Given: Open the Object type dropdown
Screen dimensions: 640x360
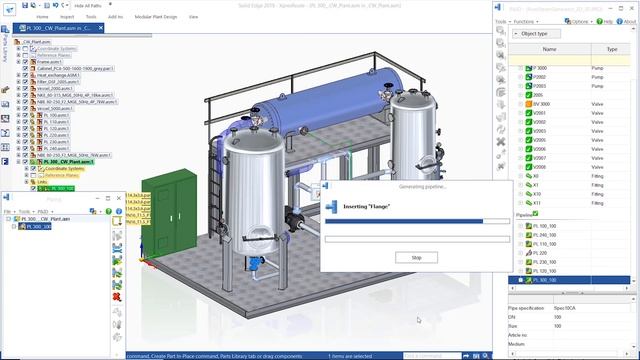Looking at the screenshot, I should coord(536,33).
